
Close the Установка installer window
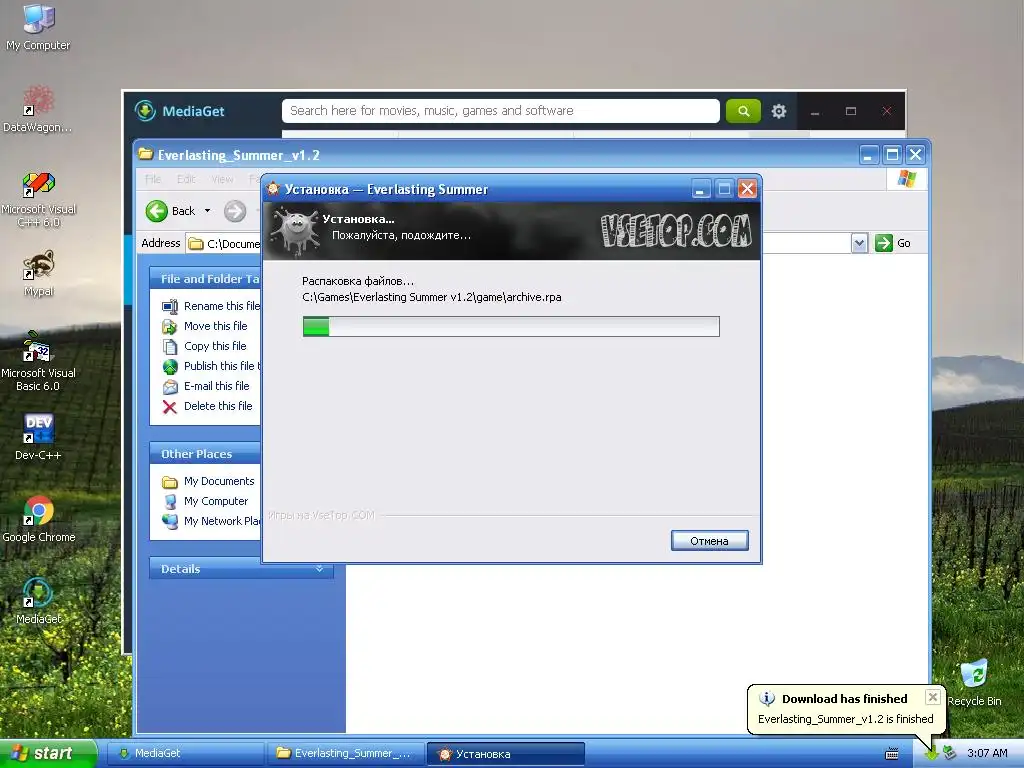(x=747, y=189)
